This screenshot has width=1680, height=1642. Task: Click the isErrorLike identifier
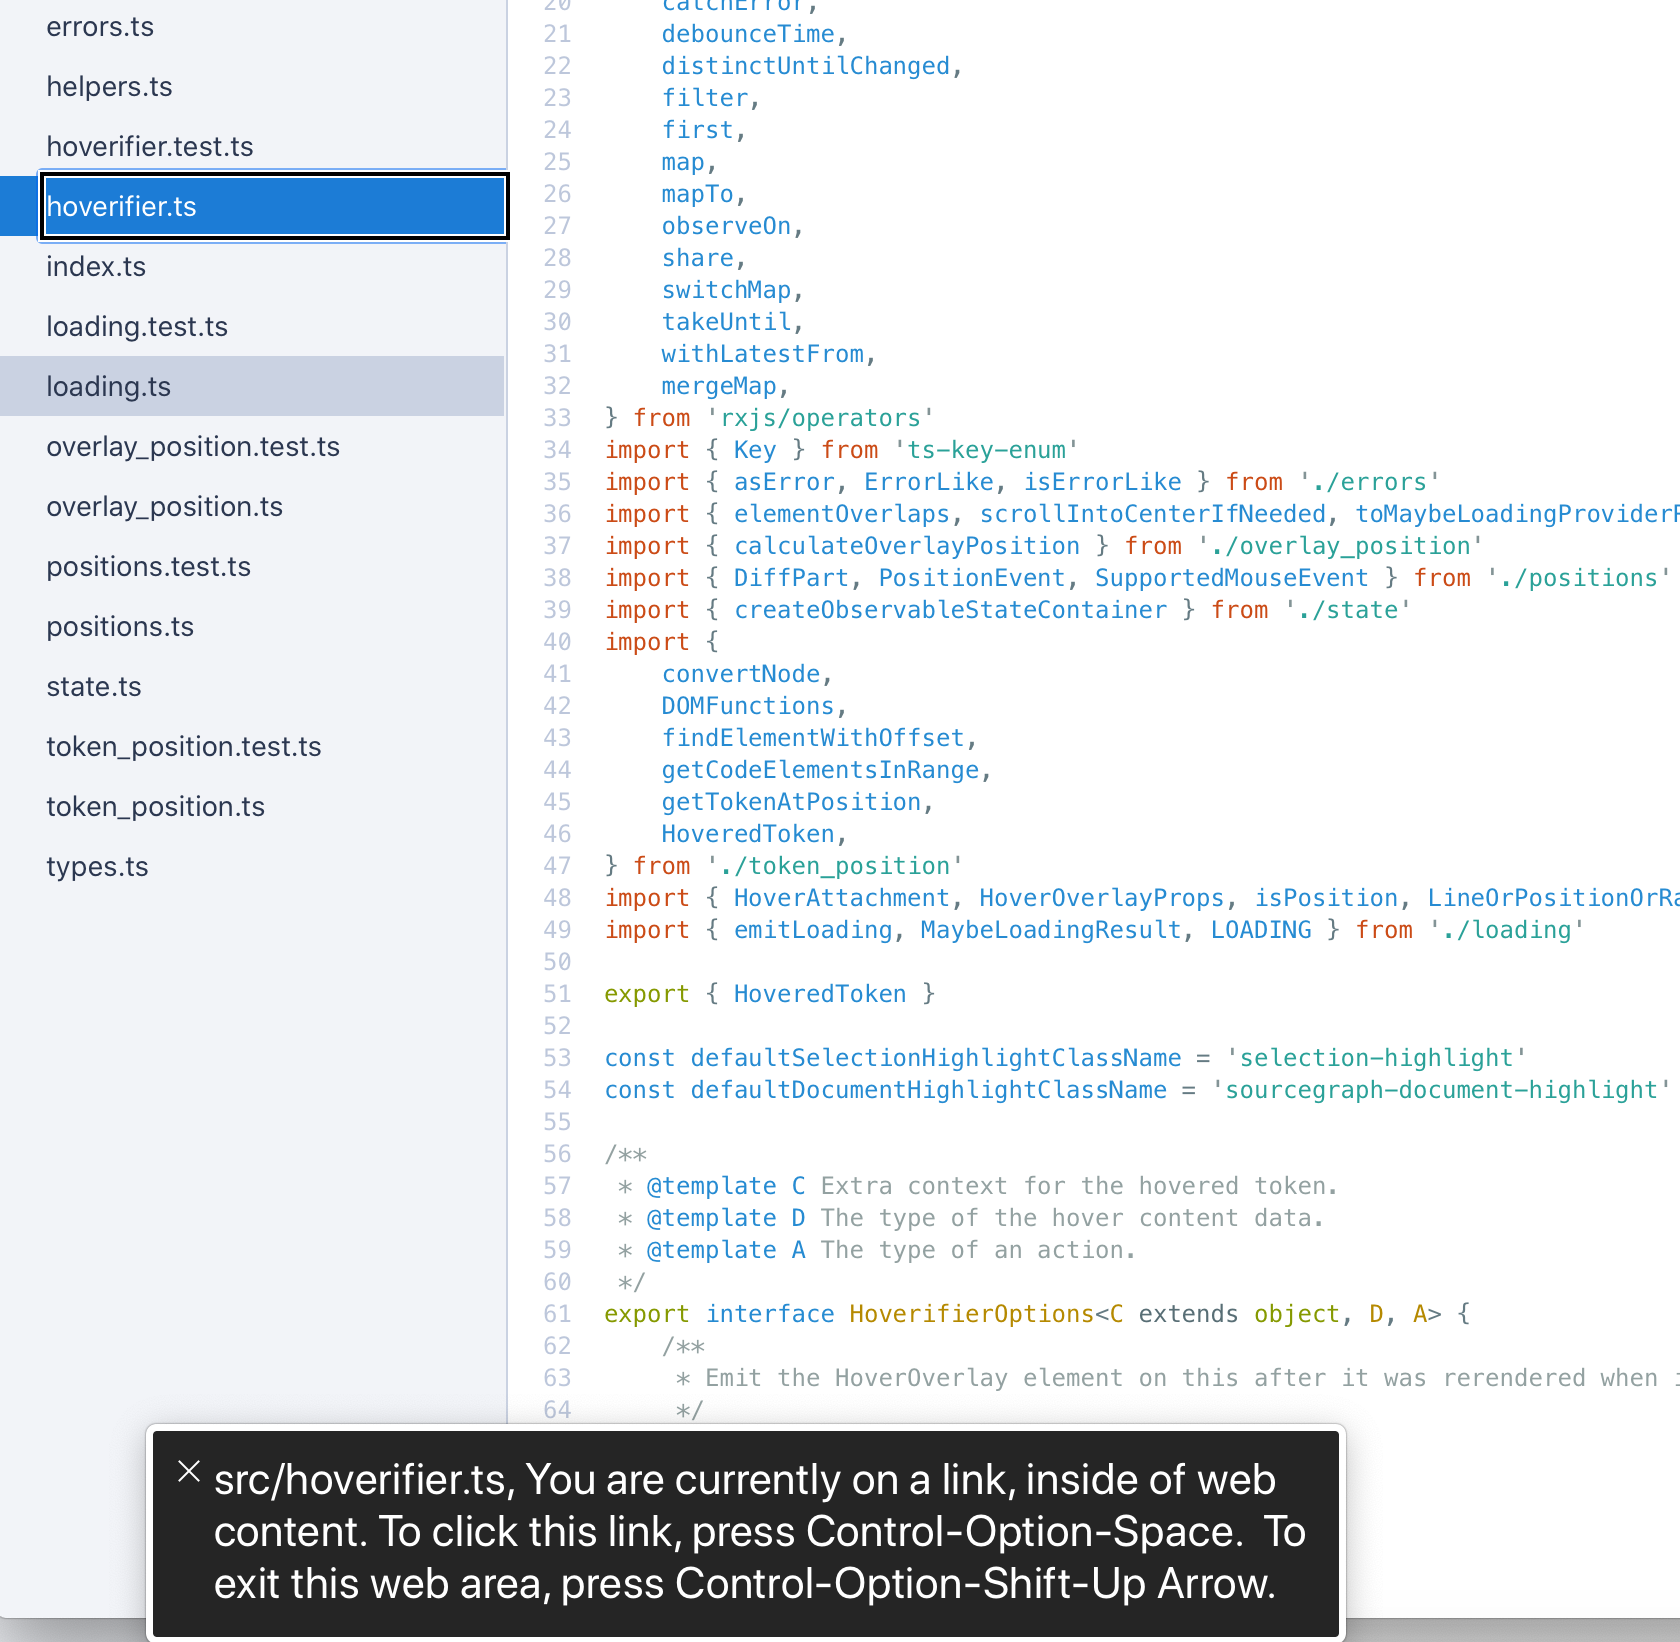tap(1102, 482)
